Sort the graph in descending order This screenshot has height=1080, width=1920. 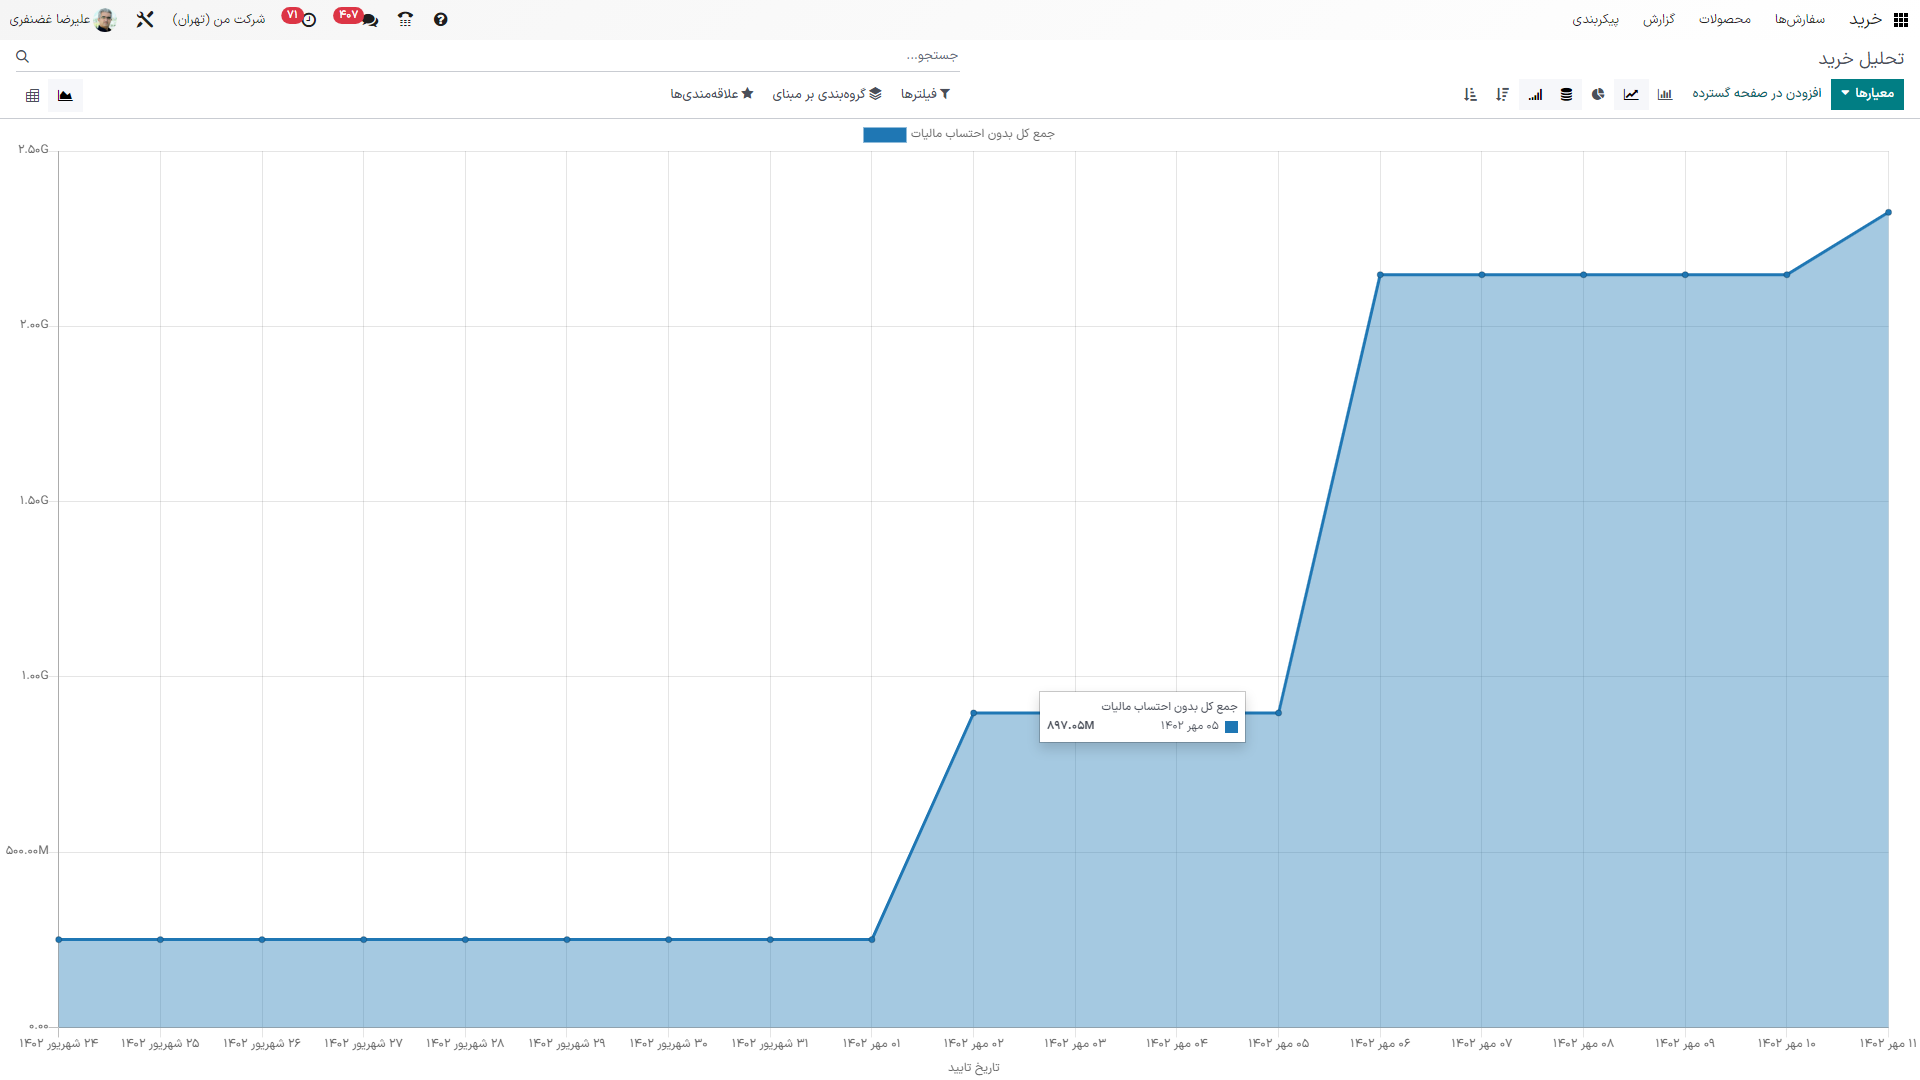(1502, 94)
